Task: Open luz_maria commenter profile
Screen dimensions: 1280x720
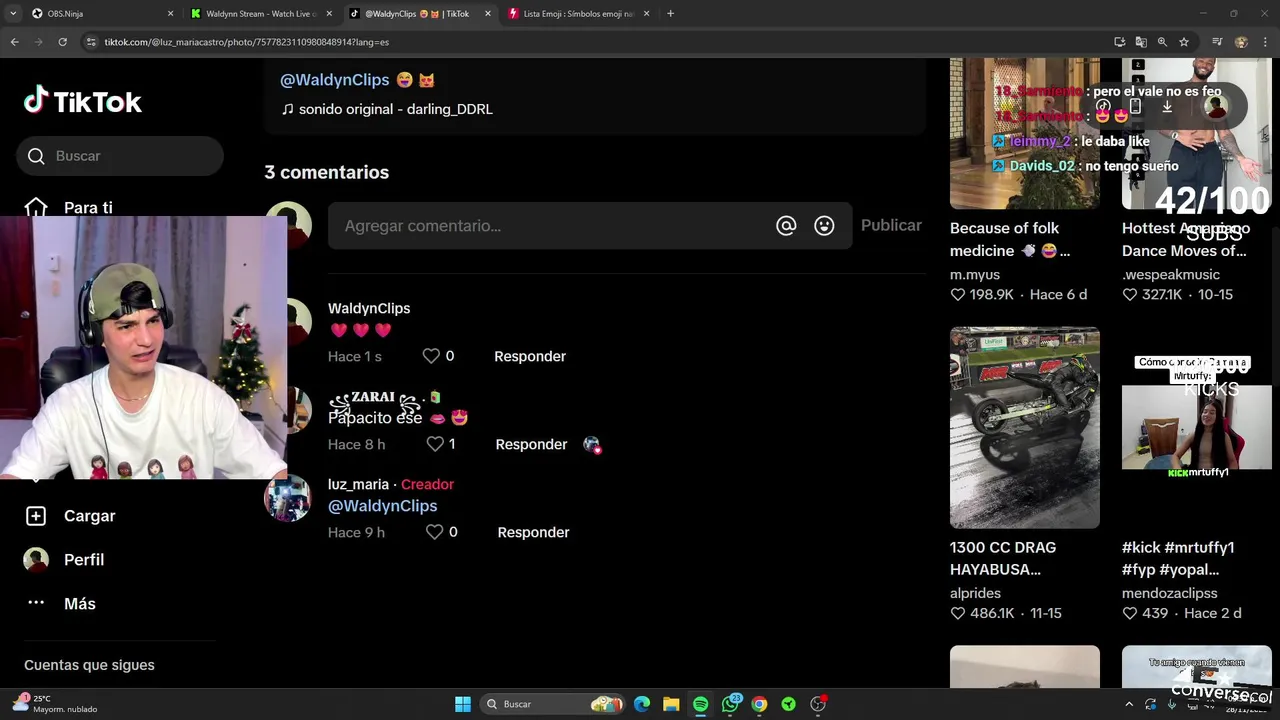Action: 358,484
